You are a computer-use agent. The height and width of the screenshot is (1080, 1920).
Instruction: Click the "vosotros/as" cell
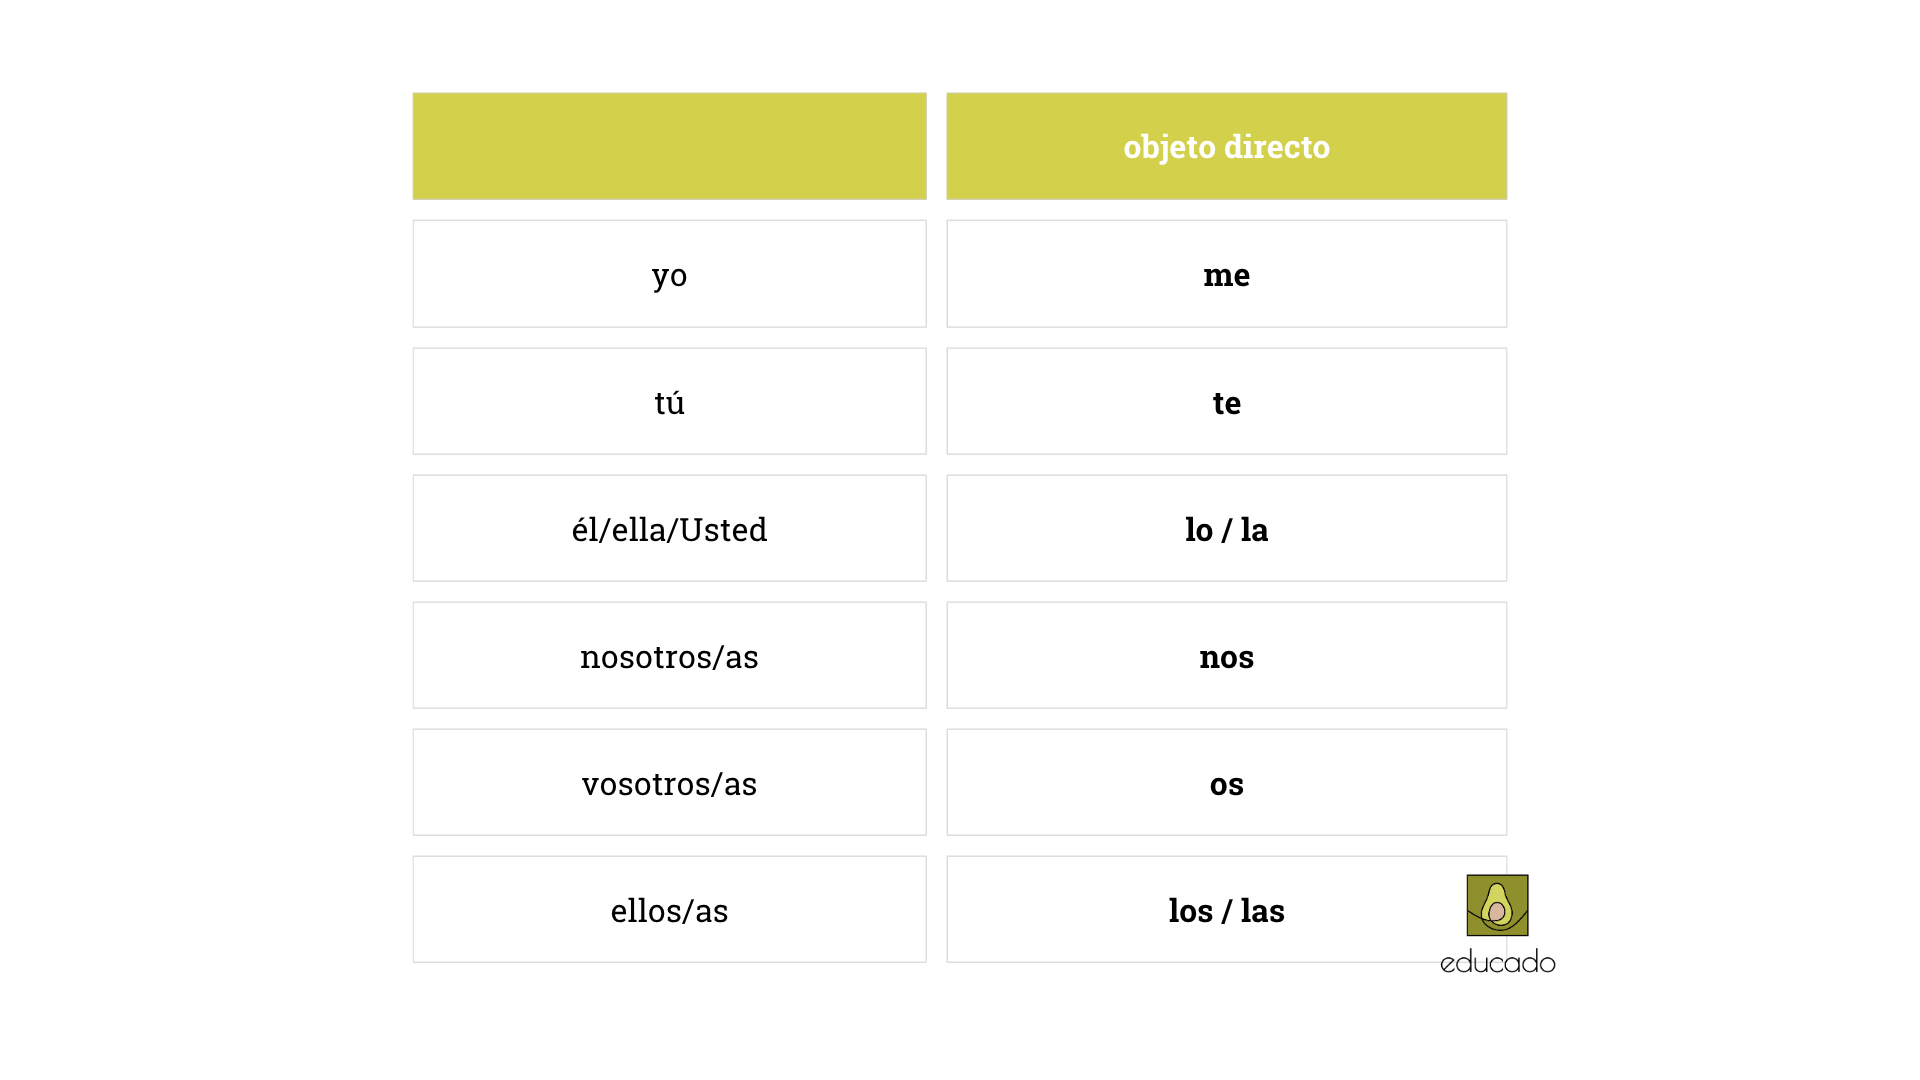point(669,783)
